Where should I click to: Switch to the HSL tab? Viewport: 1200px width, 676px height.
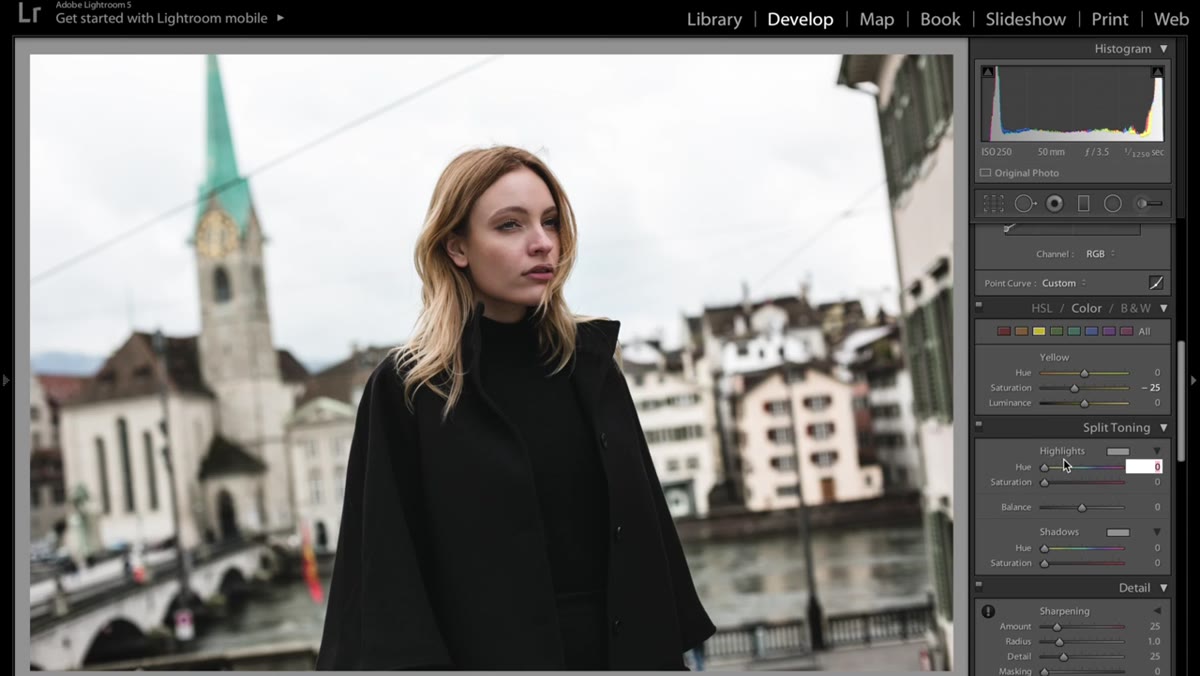[x=1042, y=308]
